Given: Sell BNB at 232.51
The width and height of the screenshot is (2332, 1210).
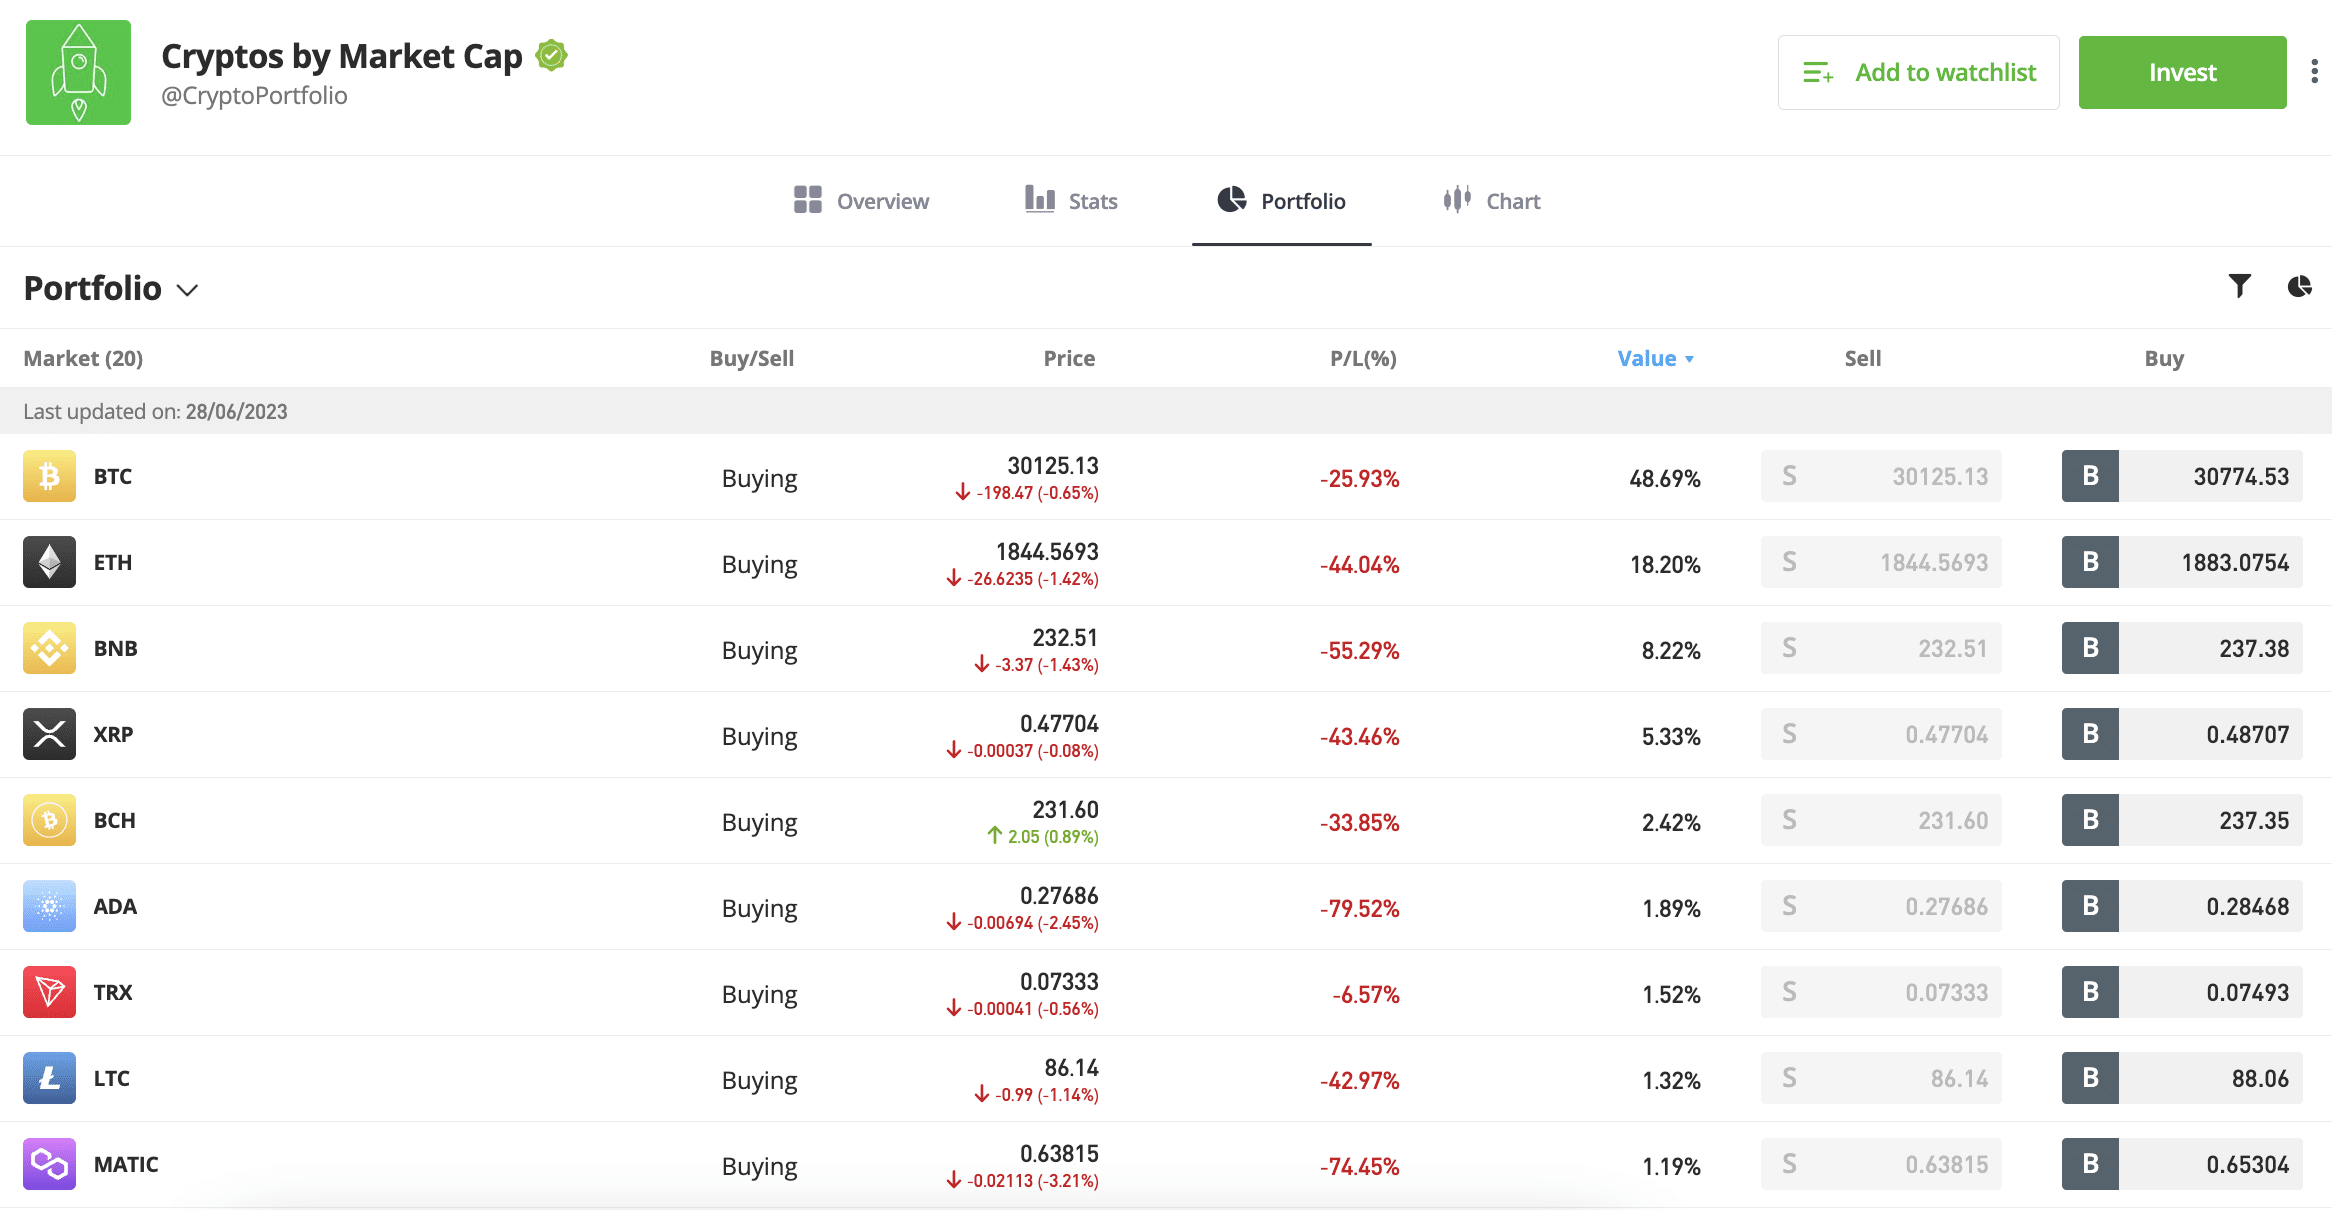Looking at the screenshot, I should (x=1881, y=648).
